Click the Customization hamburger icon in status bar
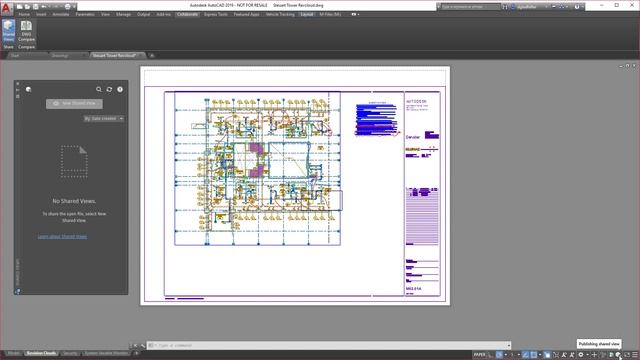This screenshot has width=640, height=360. click(x=635, y=355)
